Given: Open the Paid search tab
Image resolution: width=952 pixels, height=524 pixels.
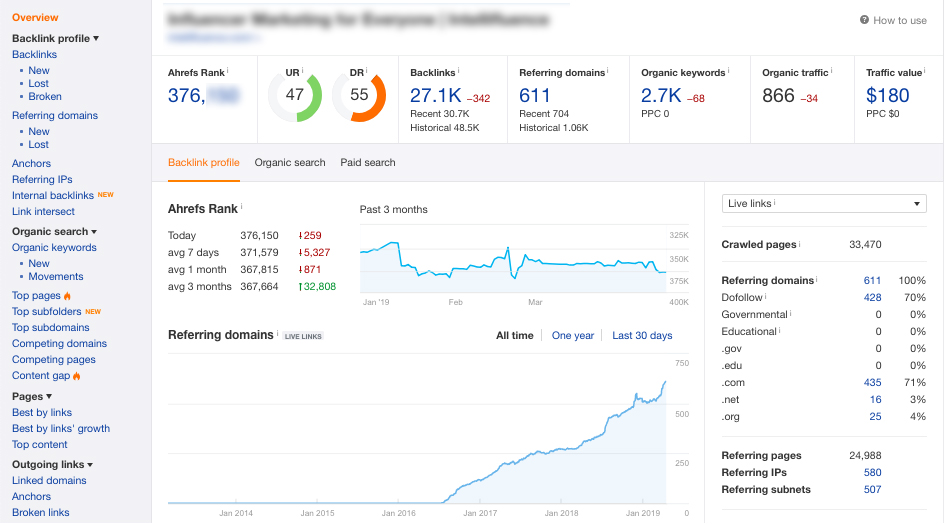Looking at the screenshot, I should (368, 163).
